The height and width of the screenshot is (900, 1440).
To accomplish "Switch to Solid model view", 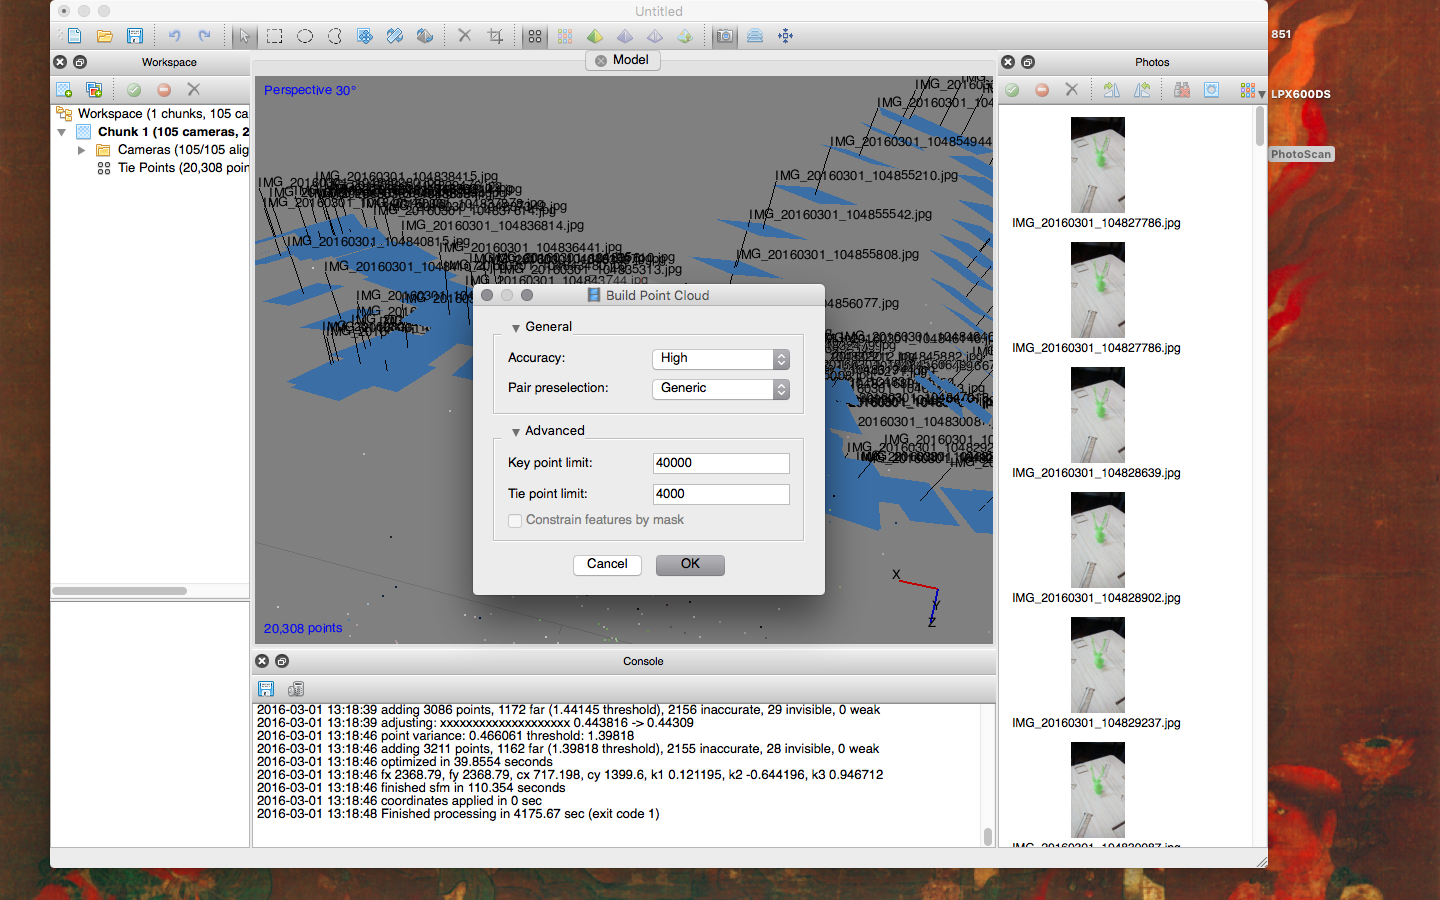I will pos(625,36).
